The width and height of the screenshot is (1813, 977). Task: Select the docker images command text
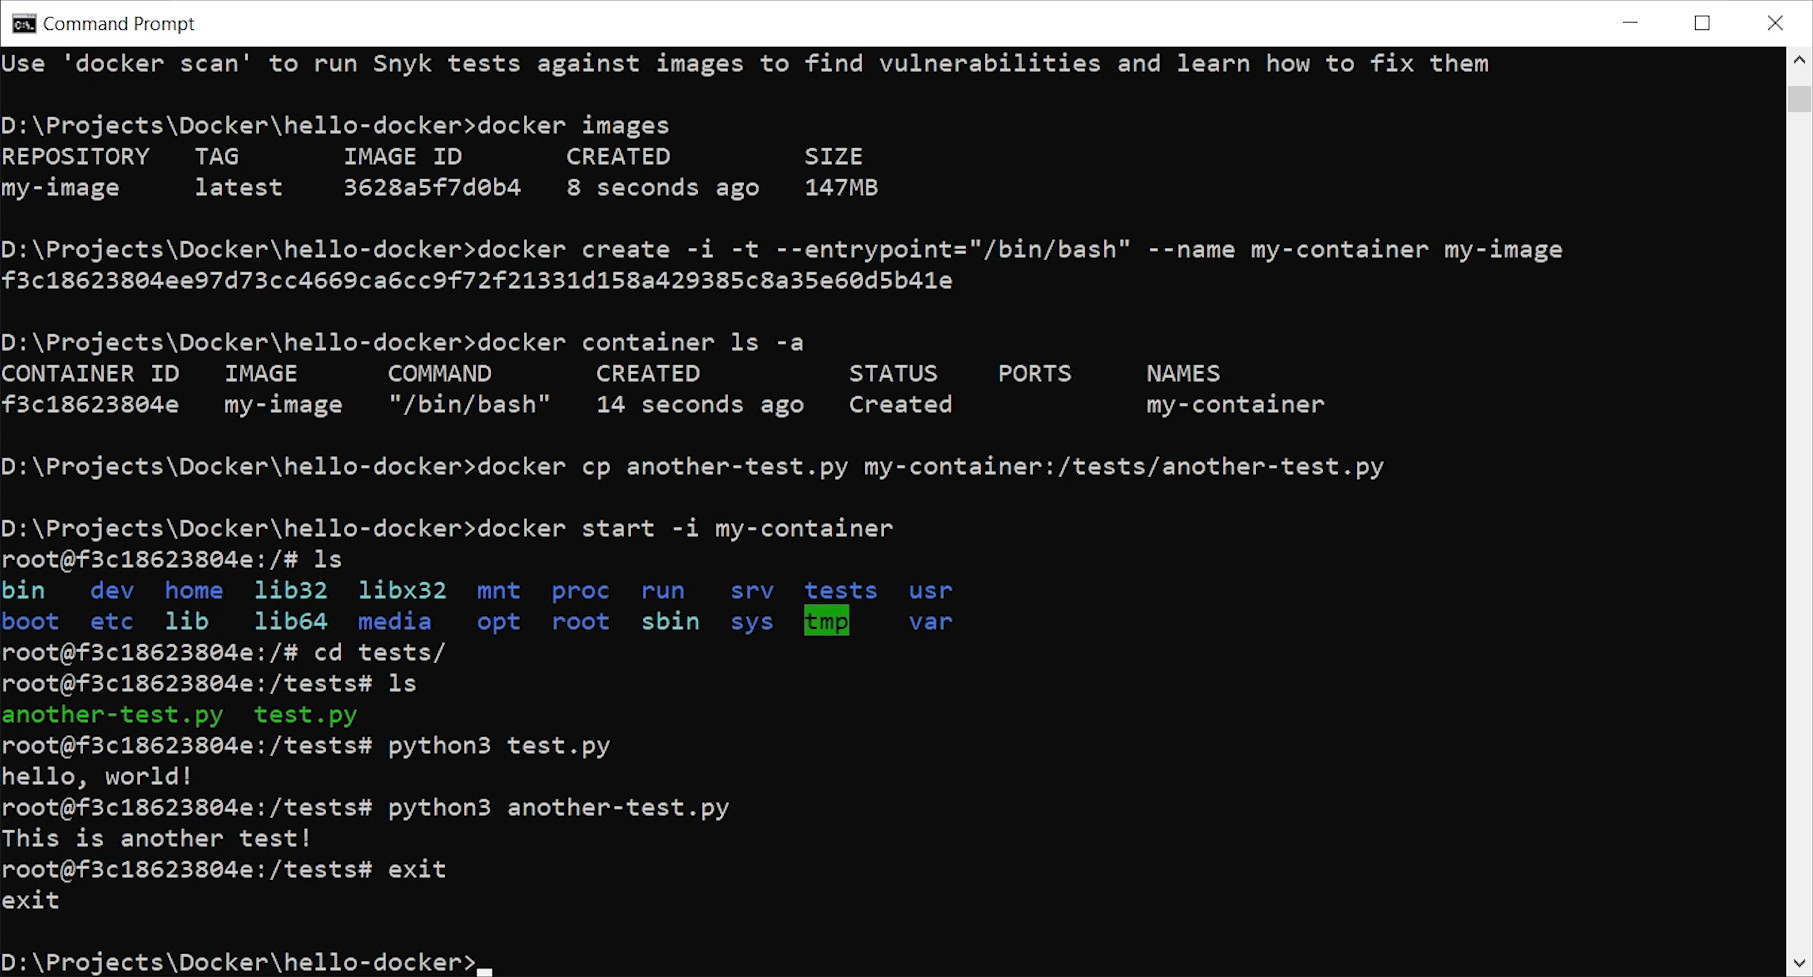tap(574, 124)
